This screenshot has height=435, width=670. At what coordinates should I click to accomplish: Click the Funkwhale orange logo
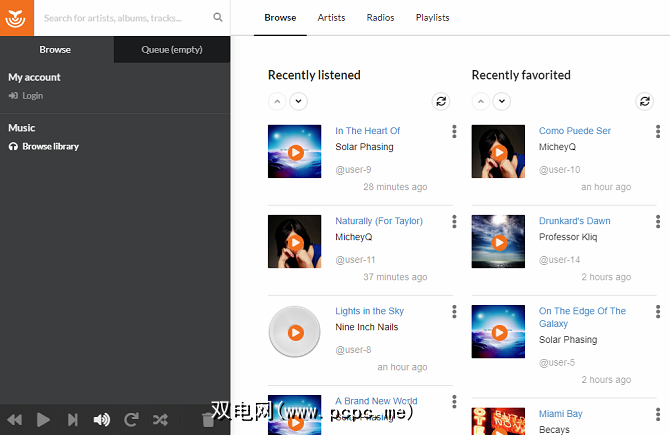17,18
